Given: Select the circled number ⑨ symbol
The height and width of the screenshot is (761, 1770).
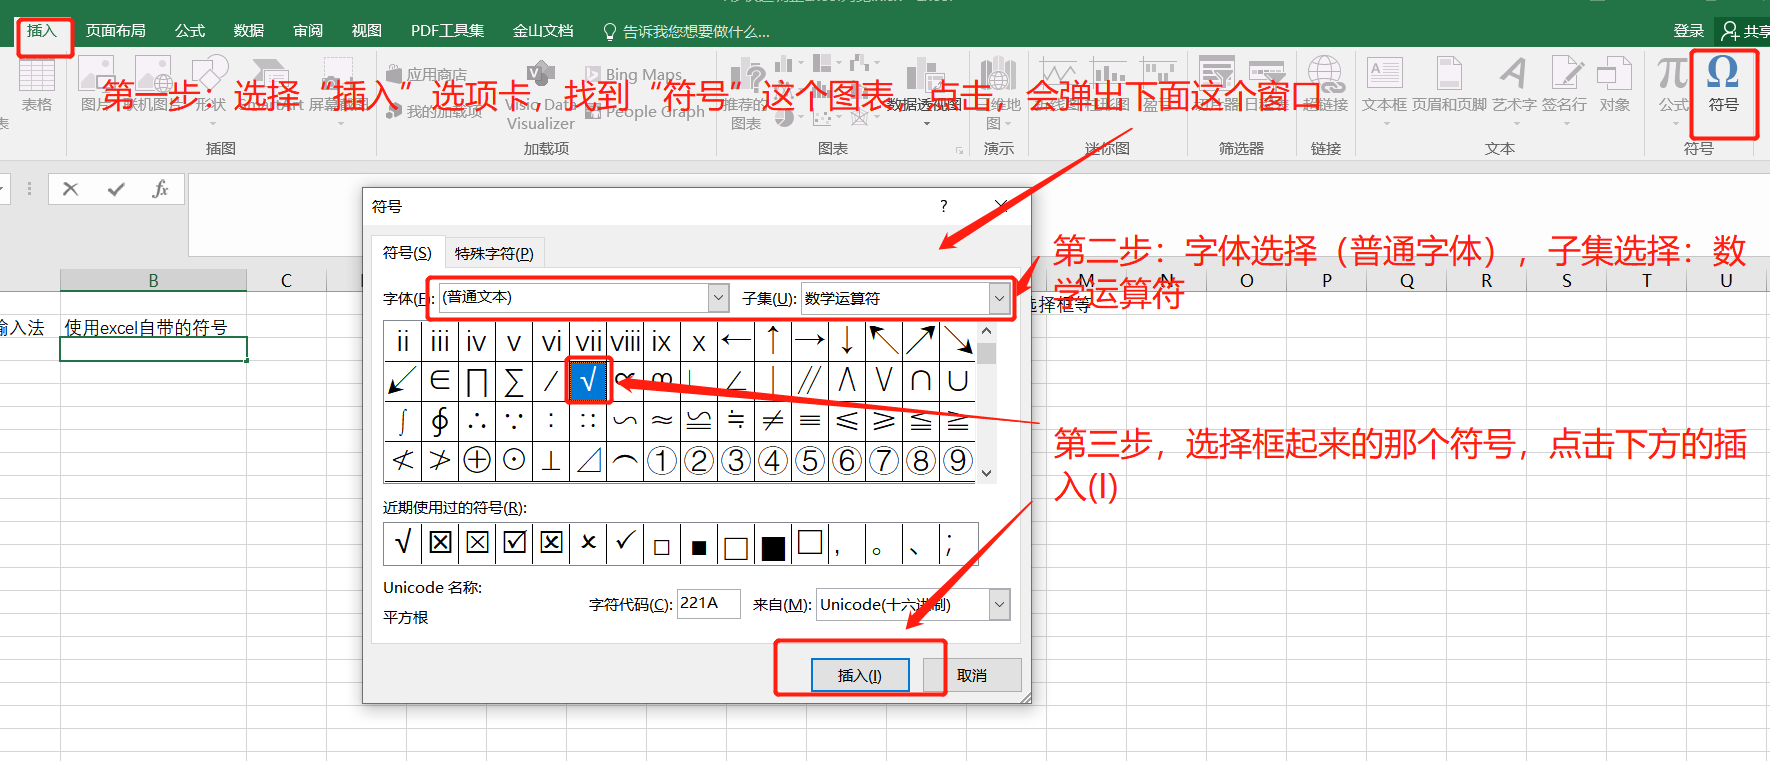Looking at the screenshot, I should pyautogui.click(x=958, y=460).
